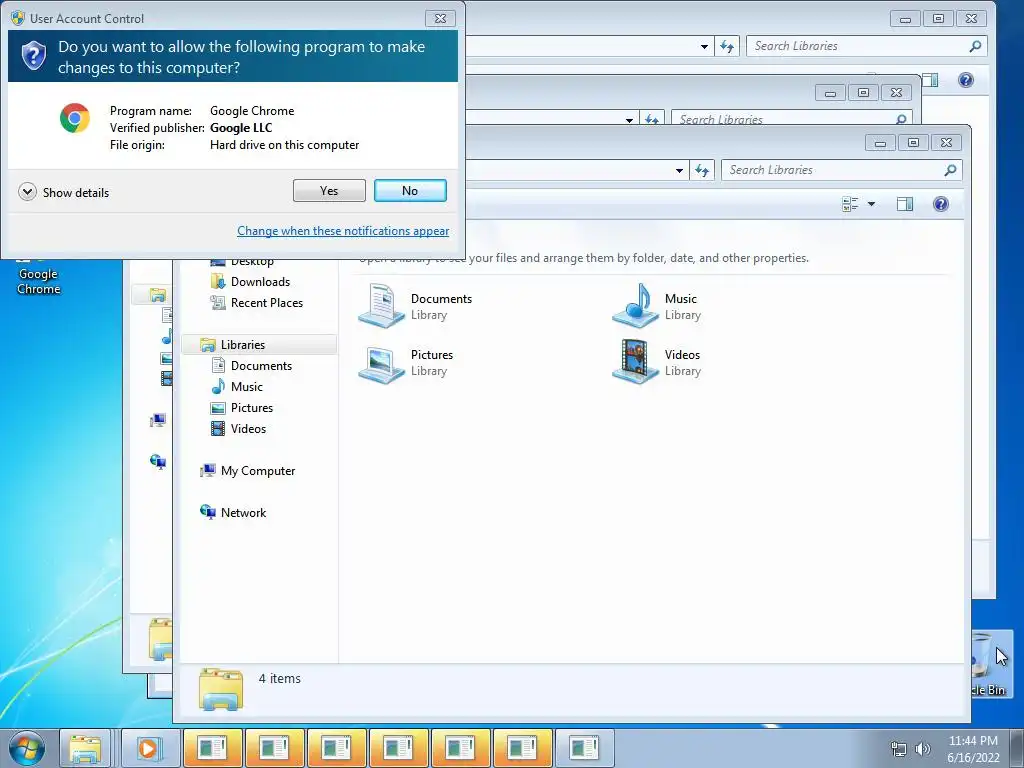Click the Help icon in the front window toolbar
This screenshot has width=1024, height=768.
point(940,204)
